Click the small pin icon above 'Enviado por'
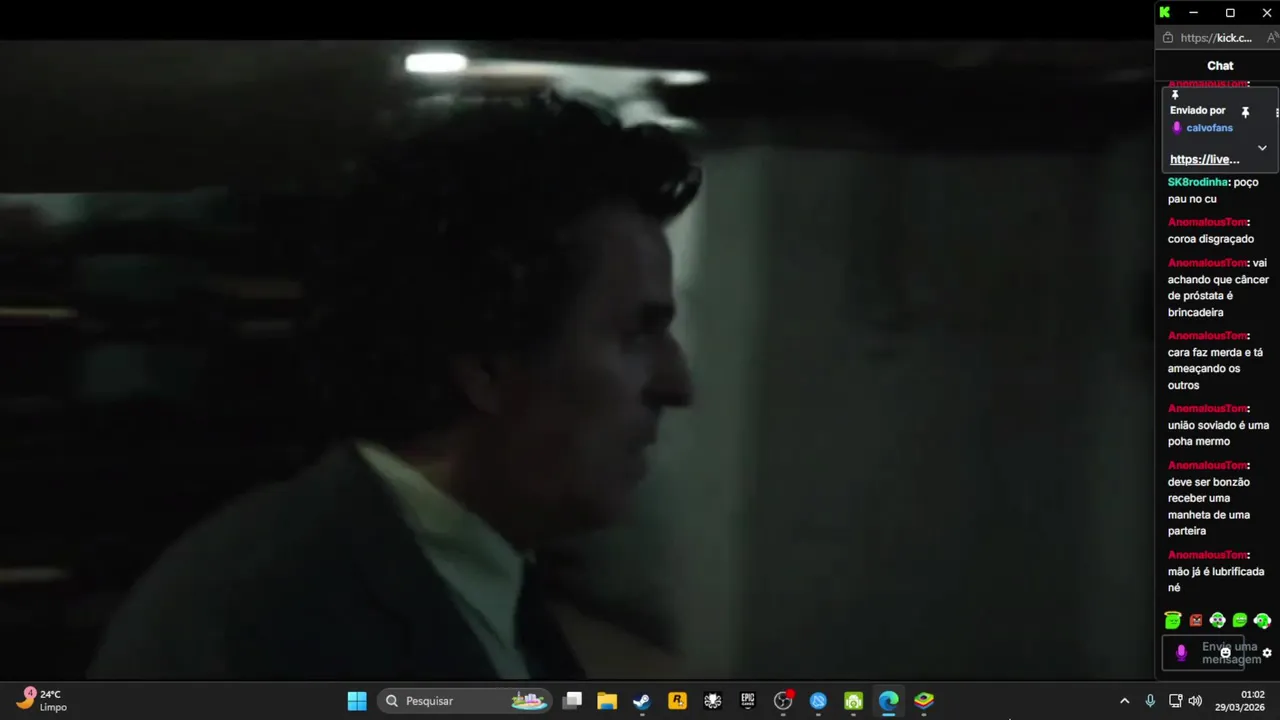Viewport: 1280px width, 720px height. 1175,95
